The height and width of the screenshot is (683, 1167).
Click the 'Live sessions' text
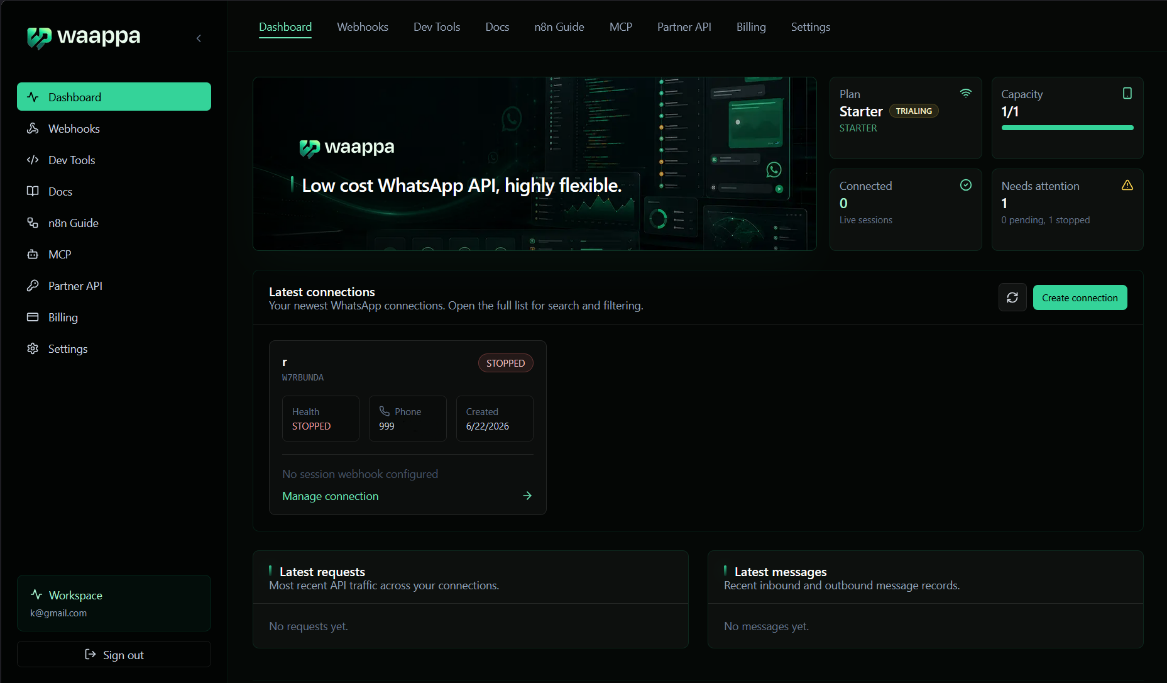pyautogui.click(x=866, y=220)
